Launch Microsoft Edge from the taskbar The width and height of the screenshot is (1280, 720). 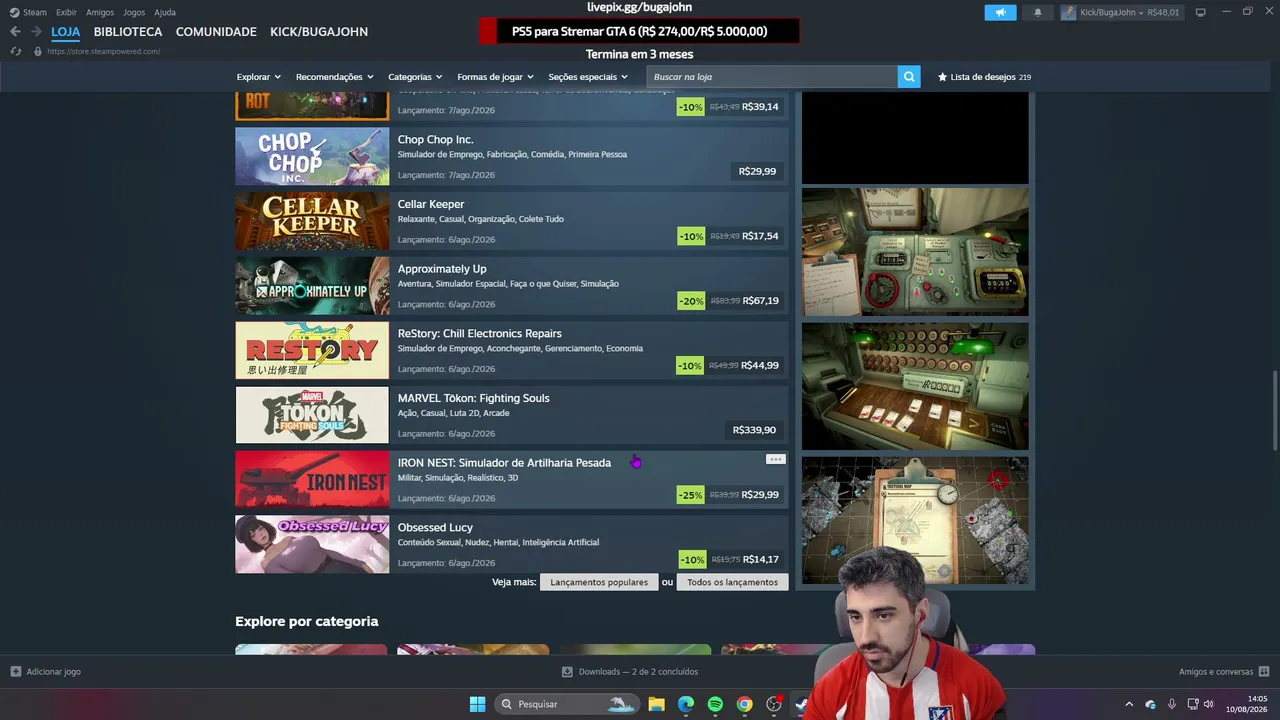685,704
